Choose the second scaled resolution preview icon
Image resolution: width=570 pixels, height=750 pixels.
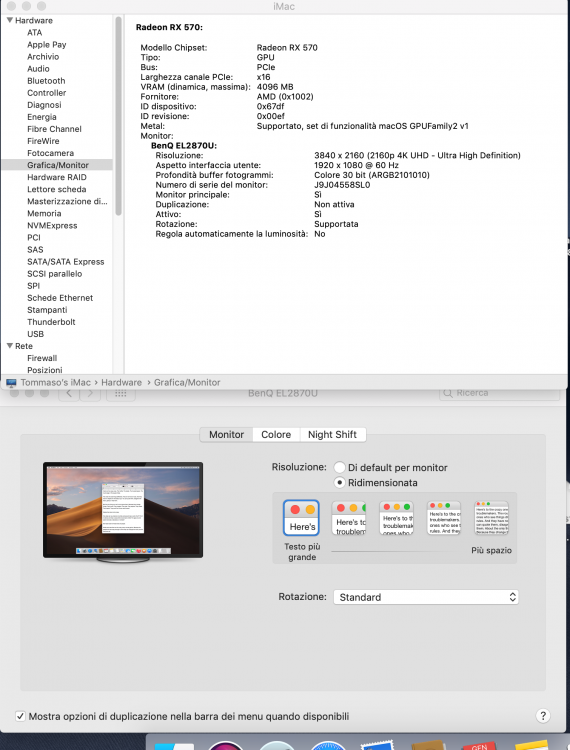[349, 518]
